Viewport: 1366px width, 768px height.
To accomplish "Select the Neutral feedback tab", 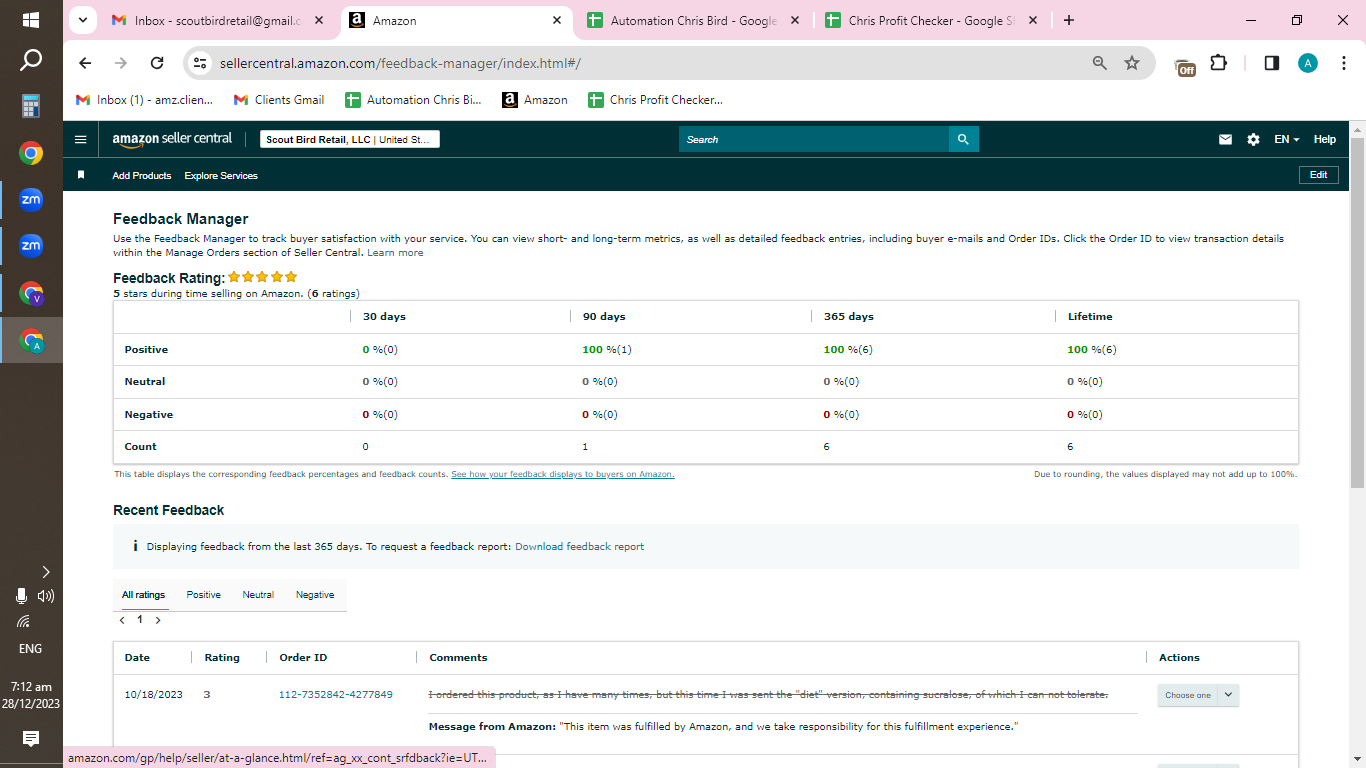I will [x=258, y=595].
